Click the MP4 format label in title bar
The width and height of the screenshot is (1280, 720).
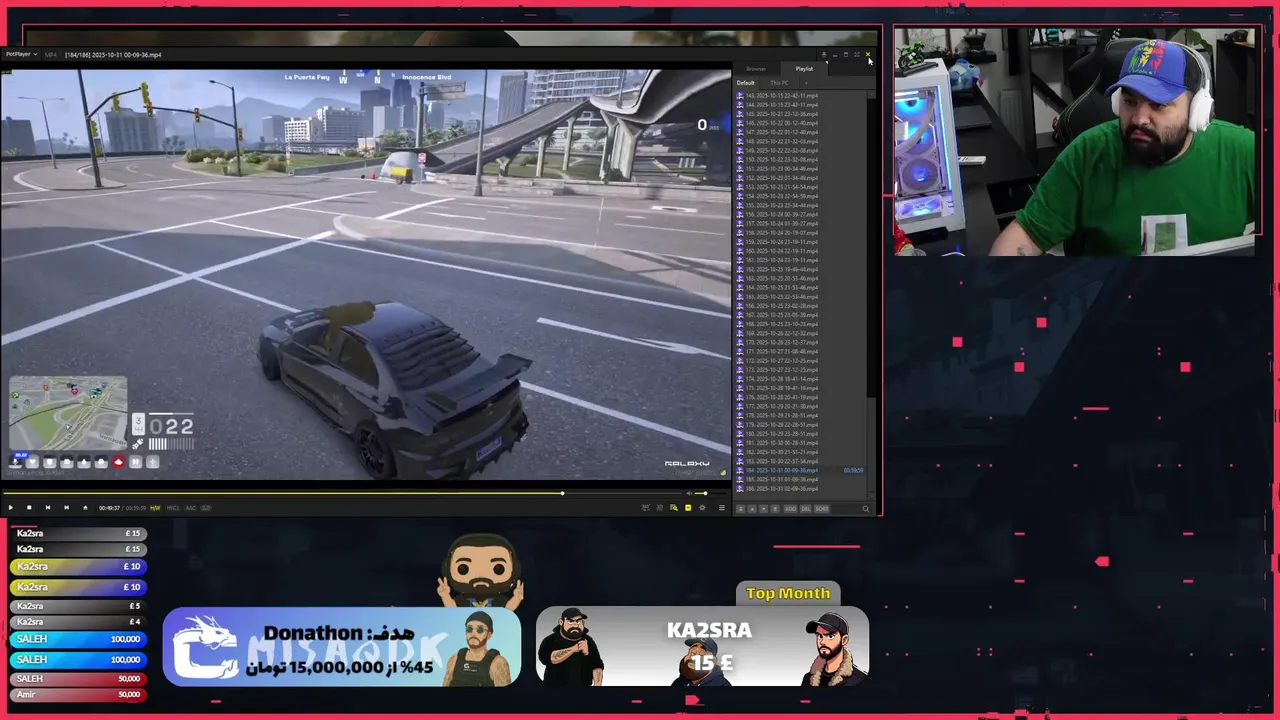tap(51, 54)
